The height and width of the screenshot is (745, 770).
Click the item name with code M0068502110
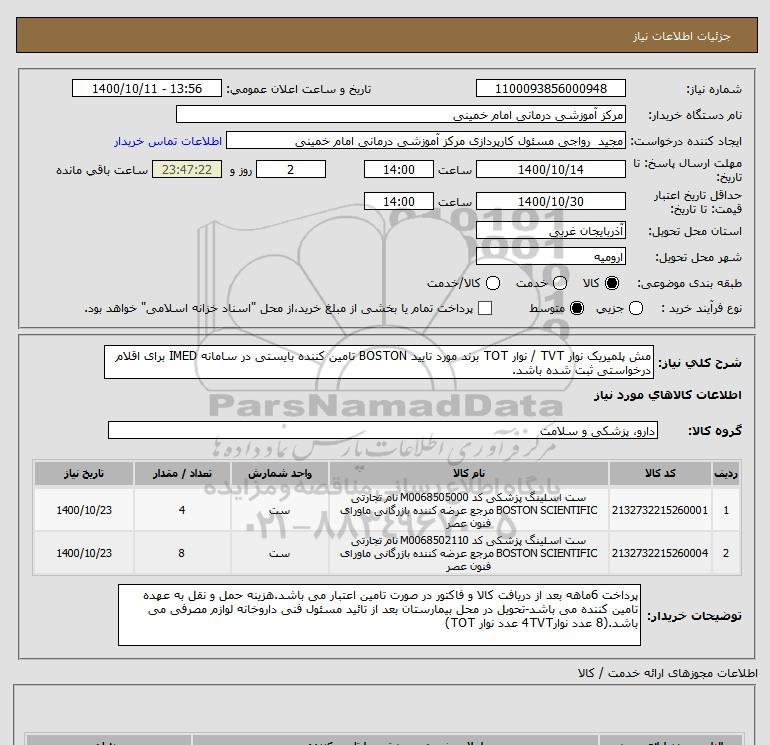(468, 553)
